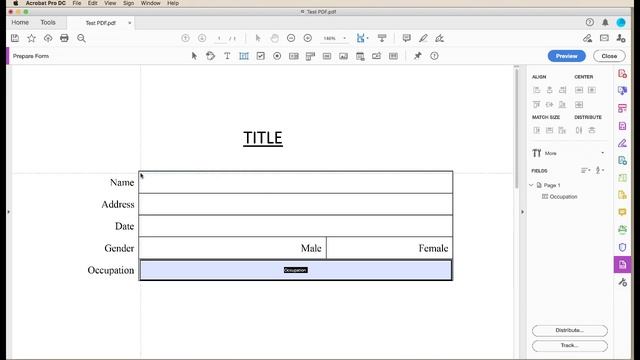Screen dimensions: 640x360
Task: Select the Add List Box tool
Action: (x=294, y=56)
